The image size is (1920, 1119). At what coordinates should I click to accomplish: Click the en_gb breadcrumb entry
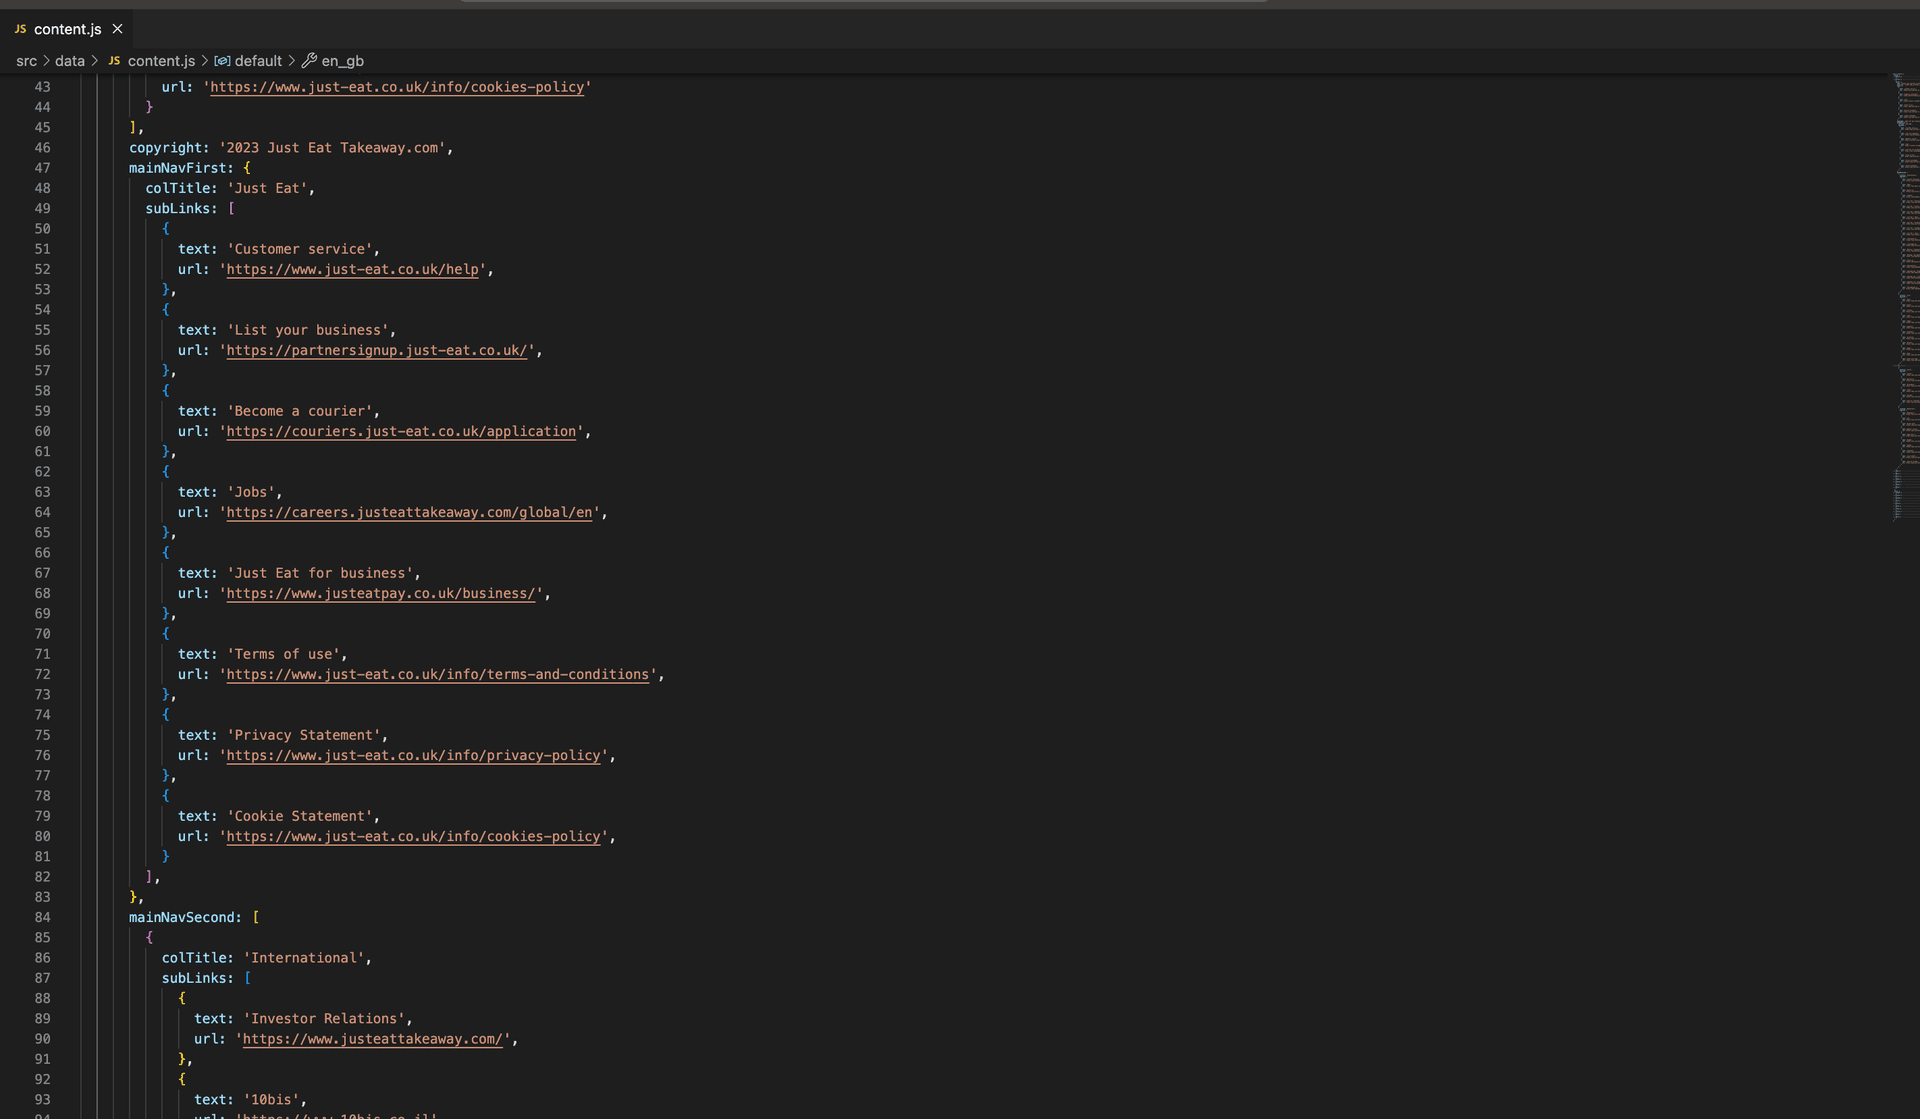tap(342, 61)
